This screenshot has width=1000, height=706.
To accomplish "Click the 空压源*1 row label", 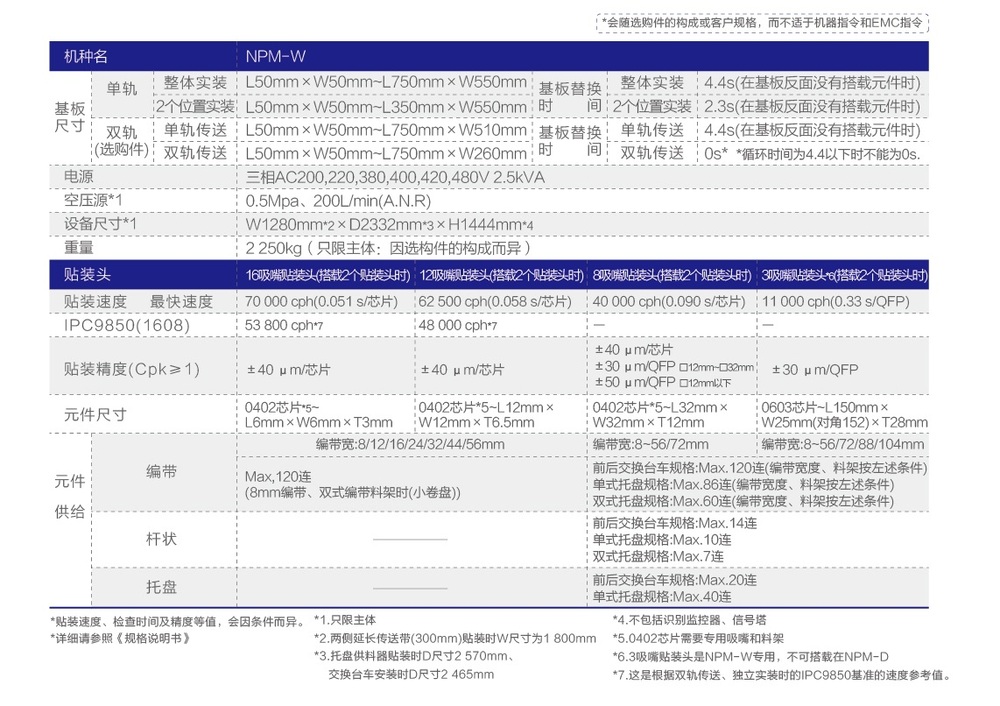I will coord(93,200).
